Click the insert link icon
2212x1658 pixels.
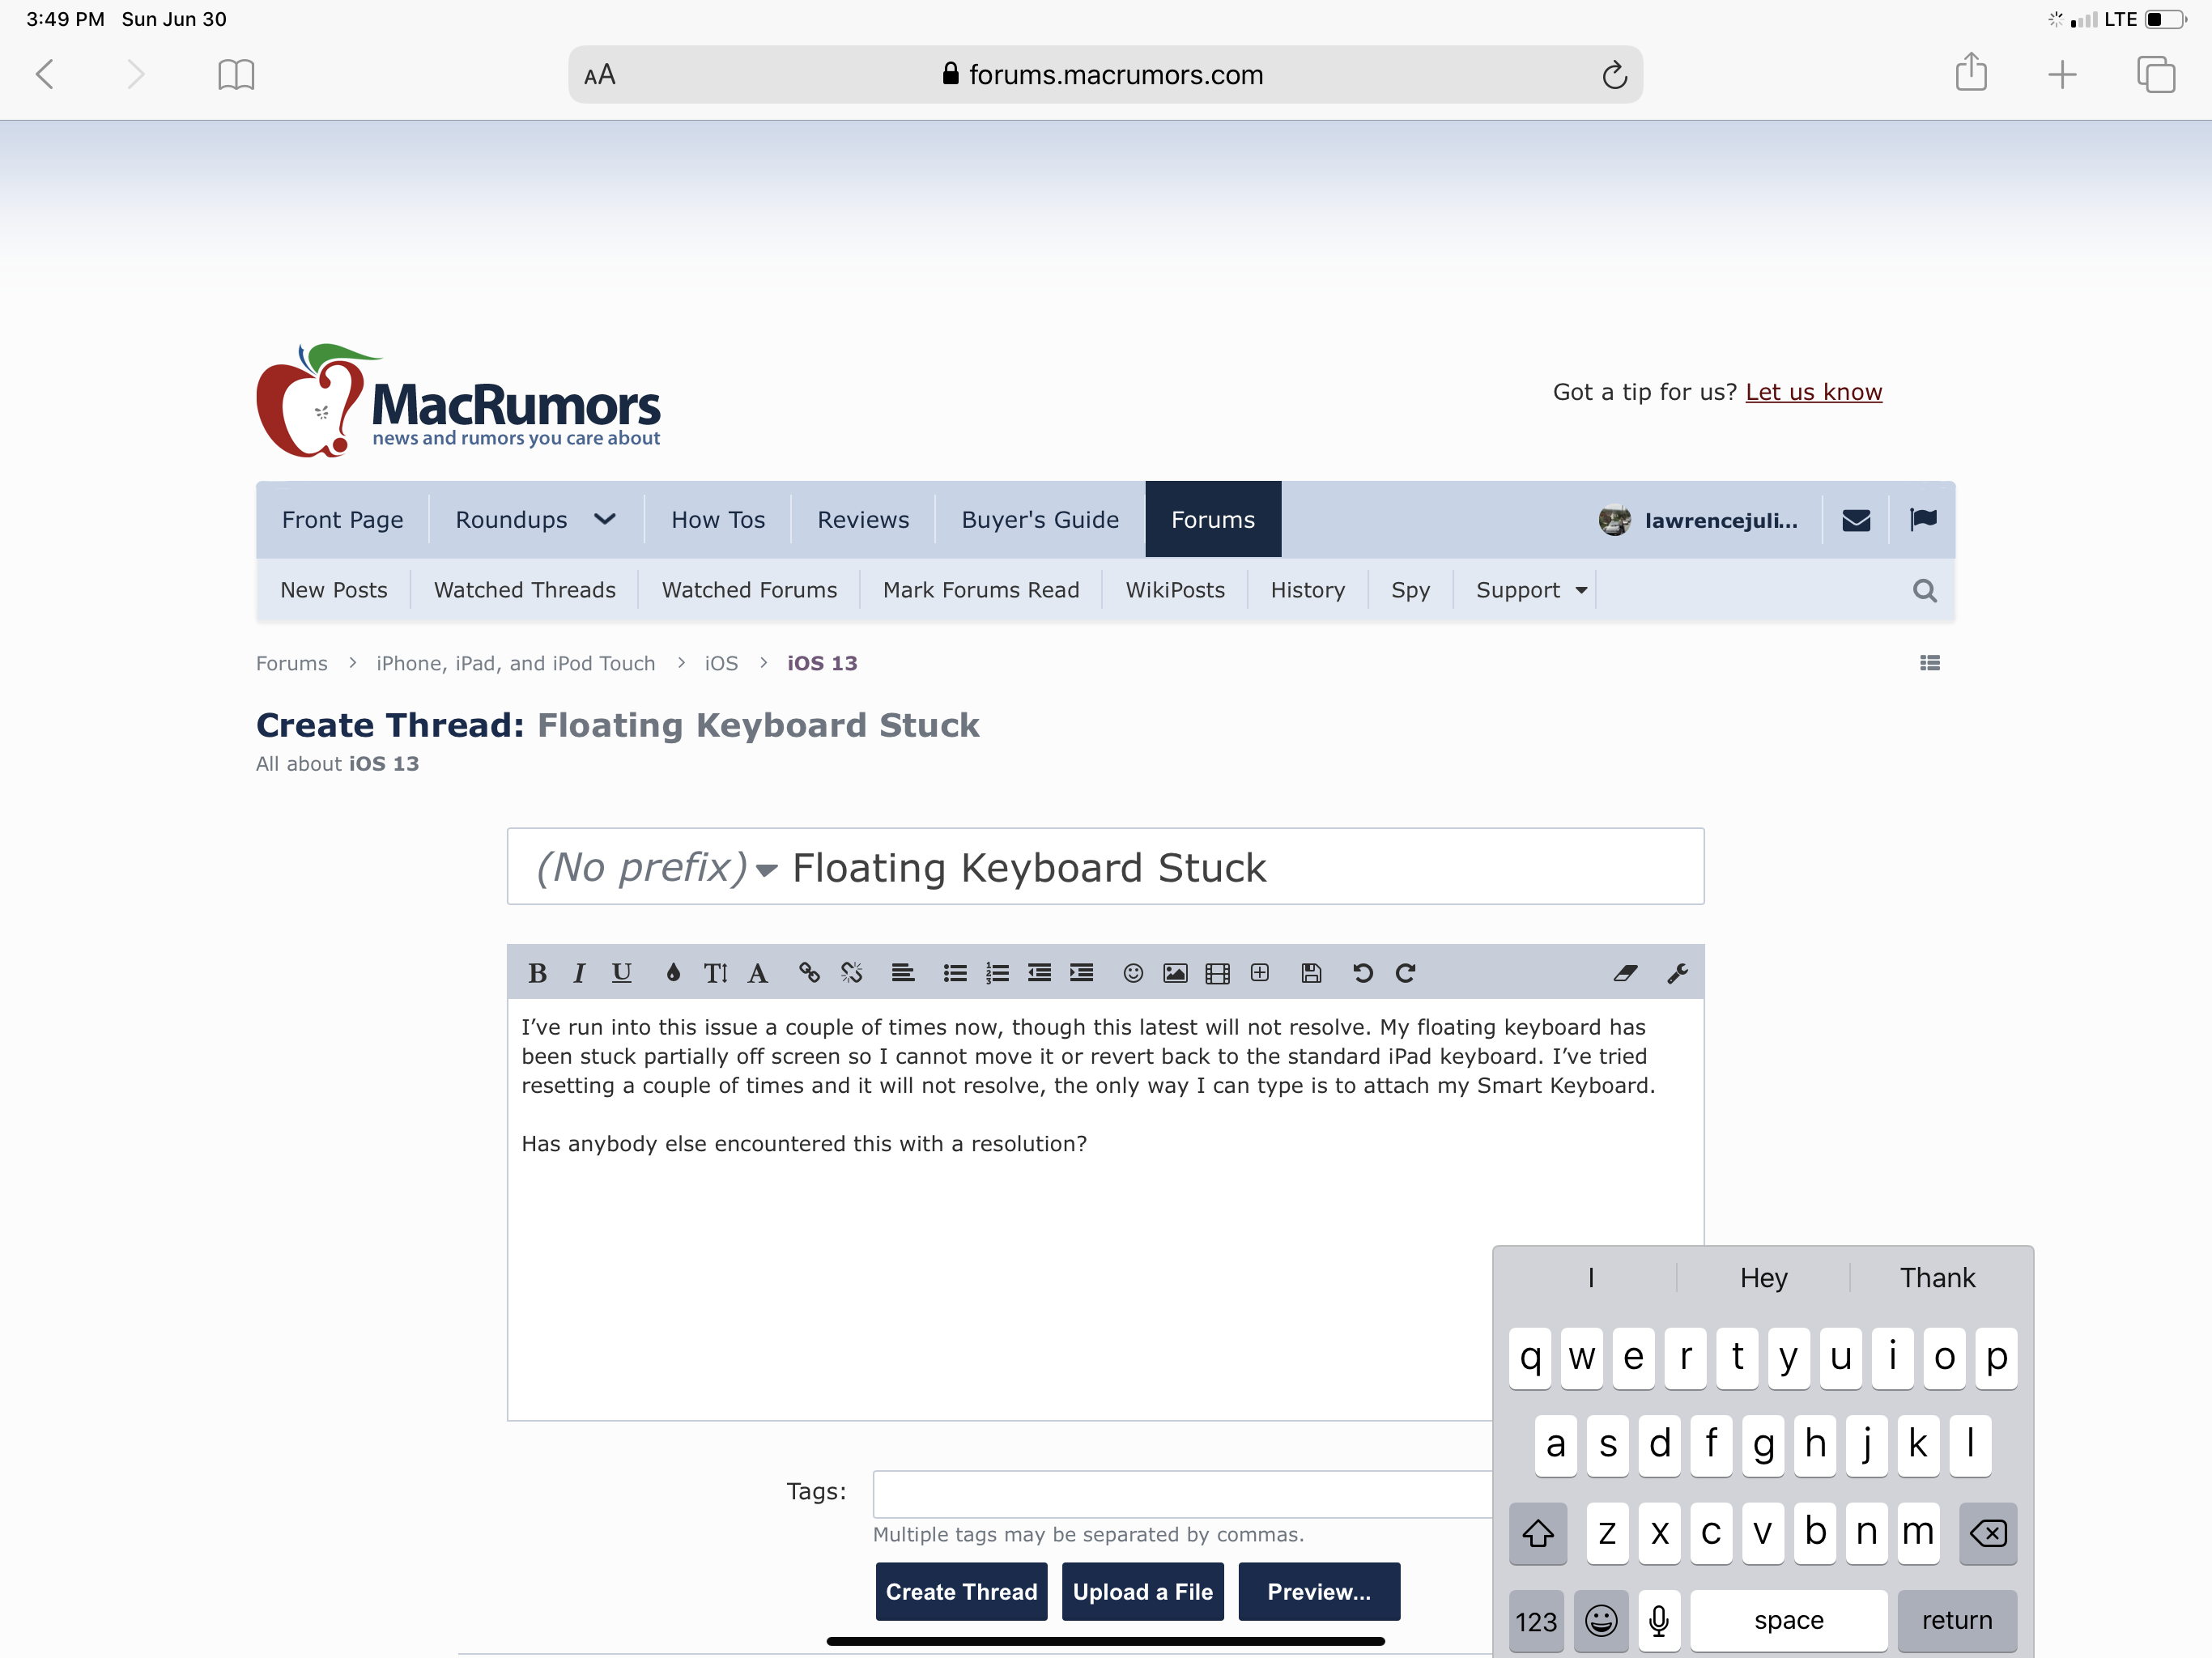click(x=809, y=973)
